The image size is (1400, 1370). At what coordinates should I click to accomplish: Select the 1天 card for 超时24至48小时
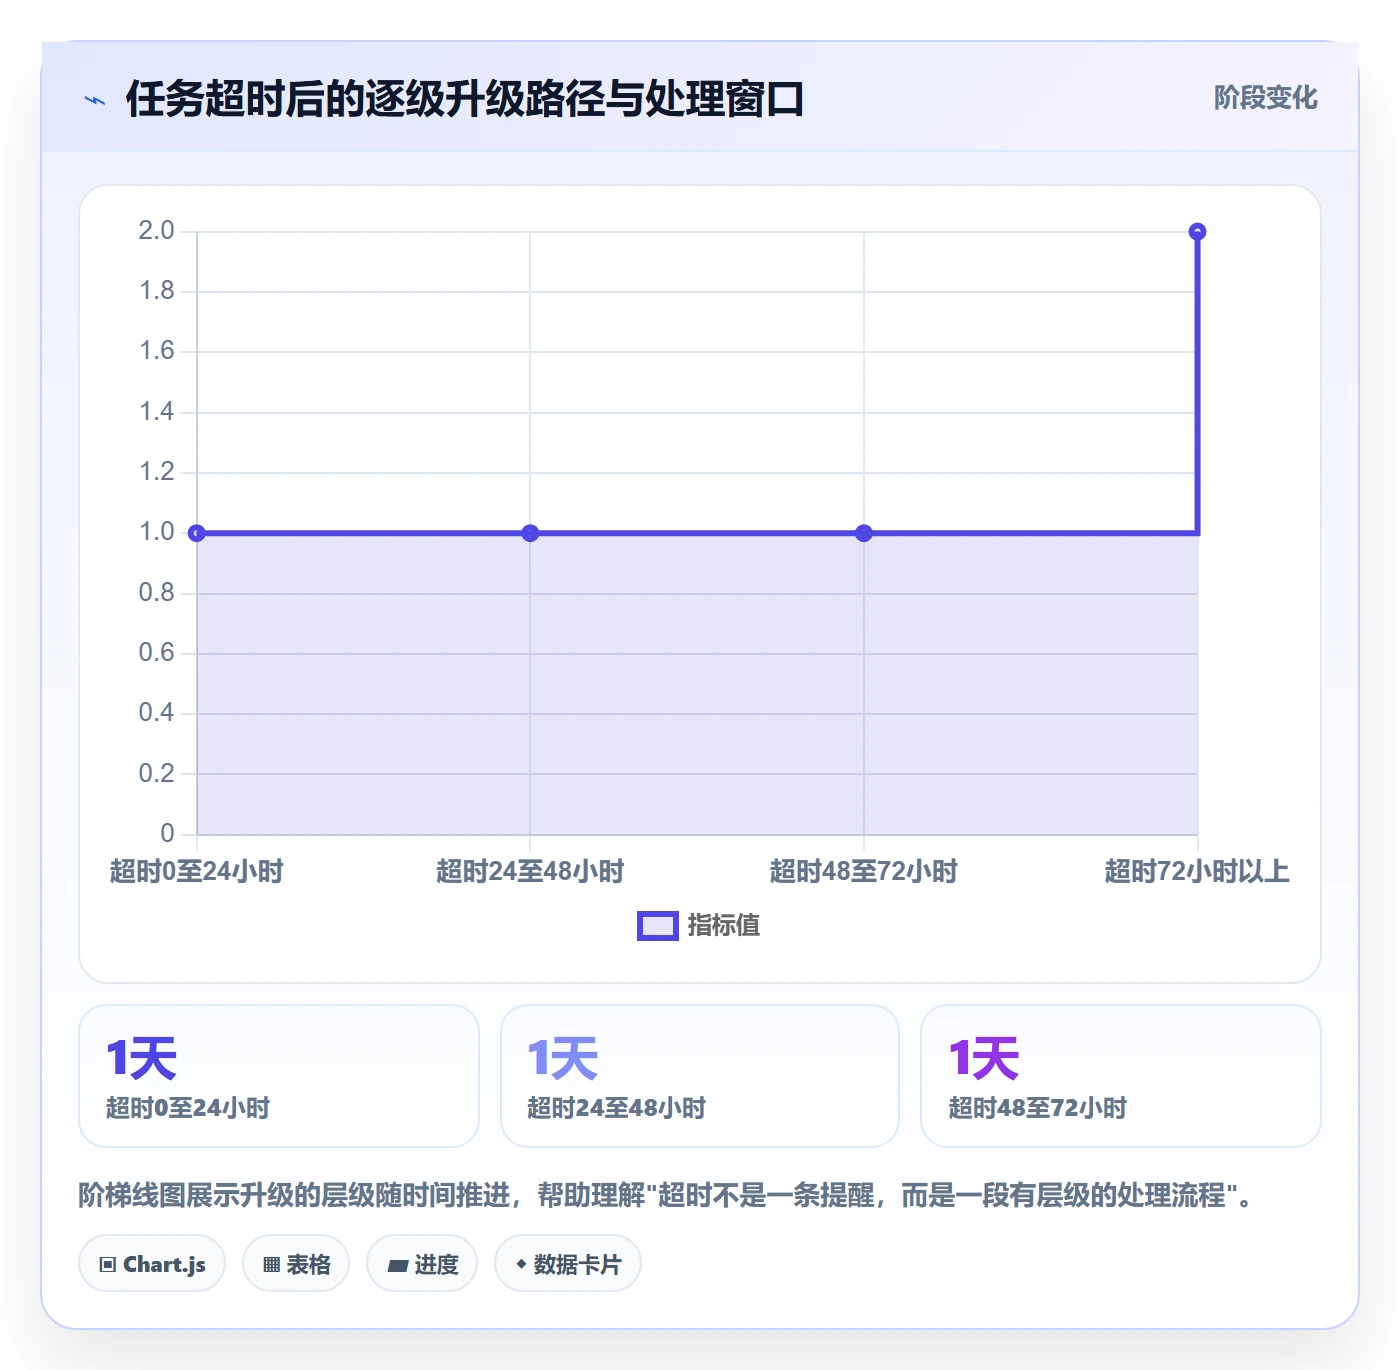coord(700,1076)
